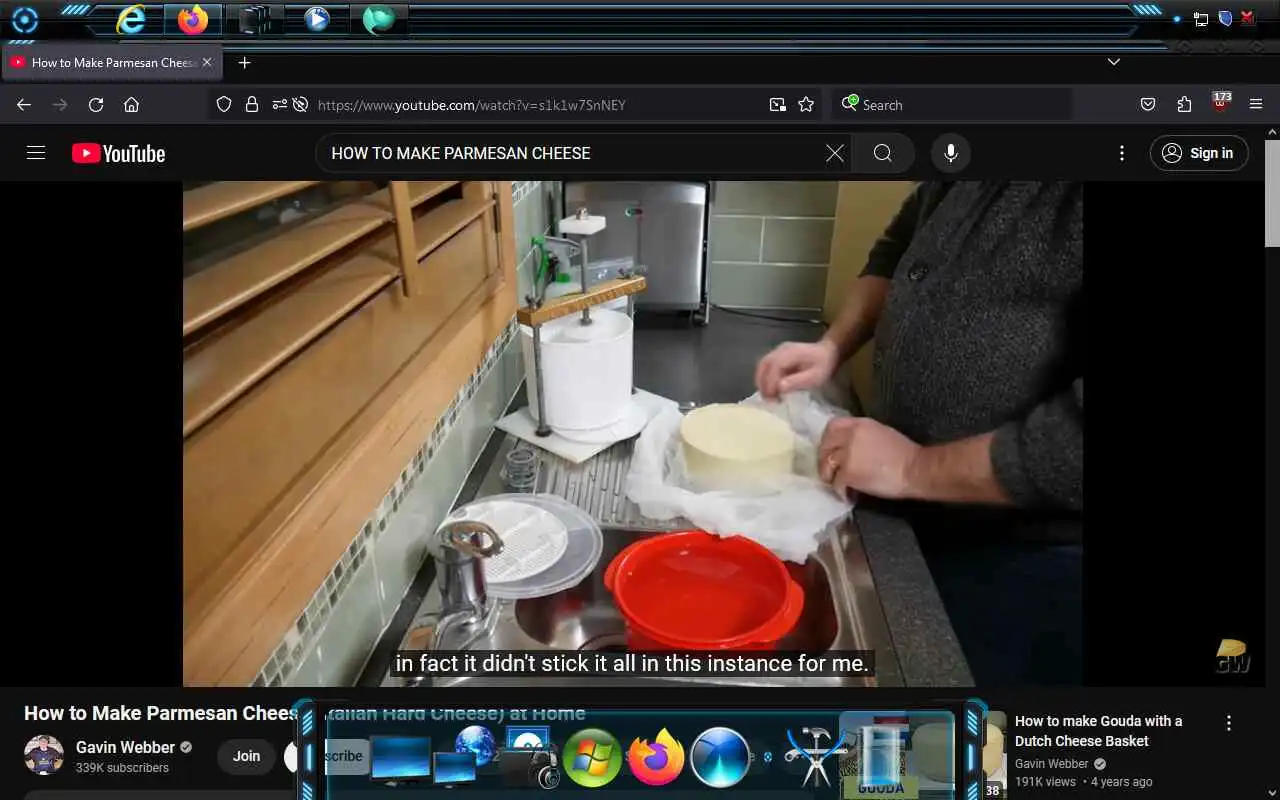Image resolution: width=1280 pixels, height=800 pixels.
Task: Open the YouTube guide hamburger menu
Action: coord(36,153)
